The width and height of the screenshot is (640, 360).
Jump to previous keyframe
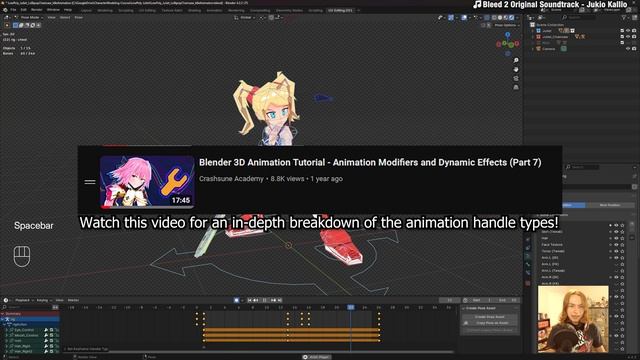[x=256, y=300]
